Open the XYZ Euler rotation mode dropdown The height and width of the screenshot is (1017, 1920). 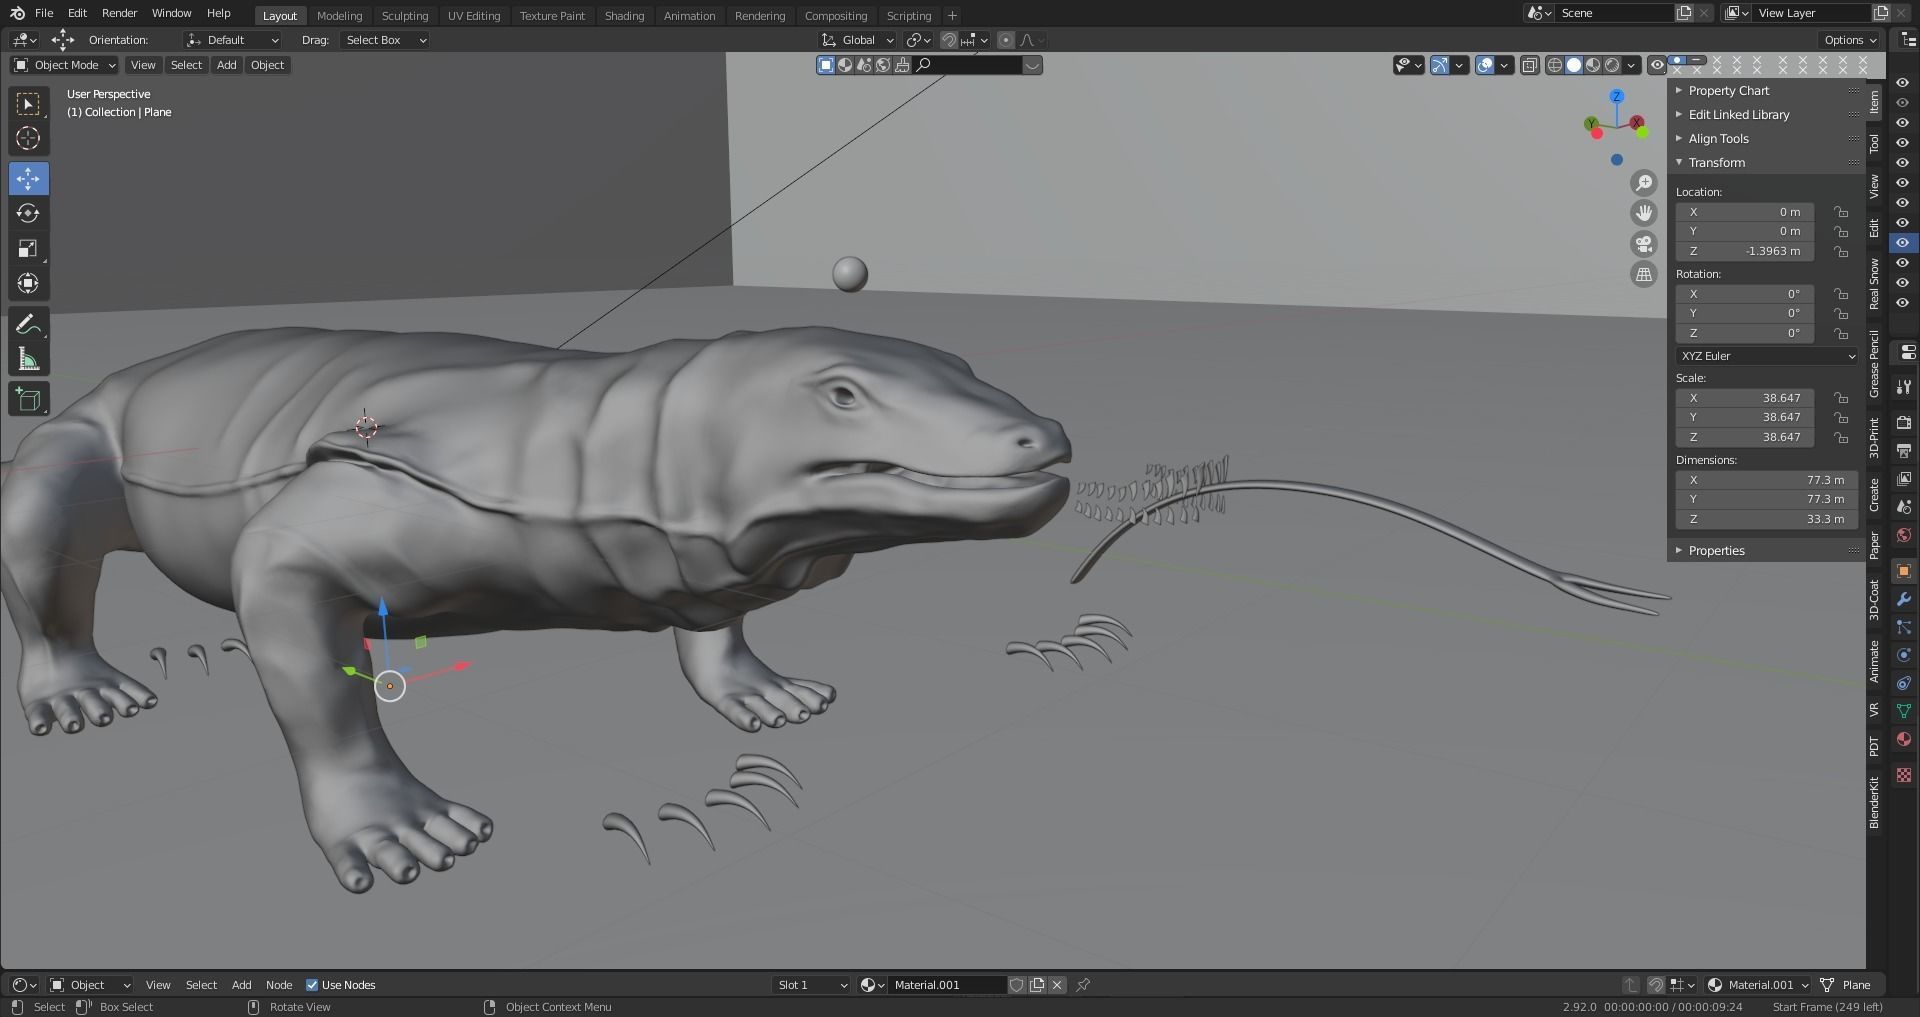click(1766, 356)
